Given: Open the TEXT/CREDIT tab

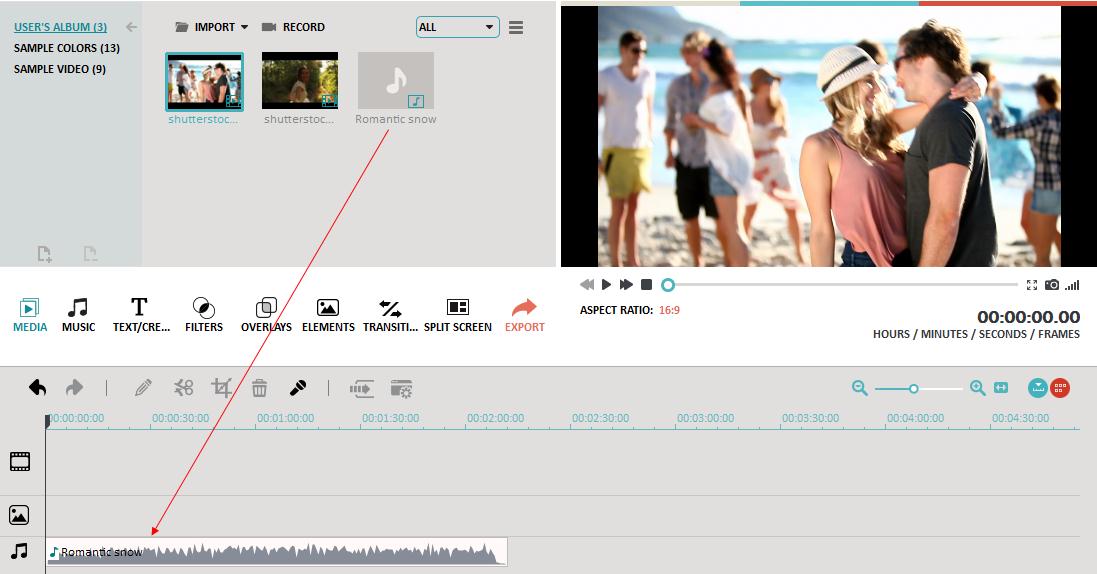Looking at the screenshot, I should (x=141, y=314).
